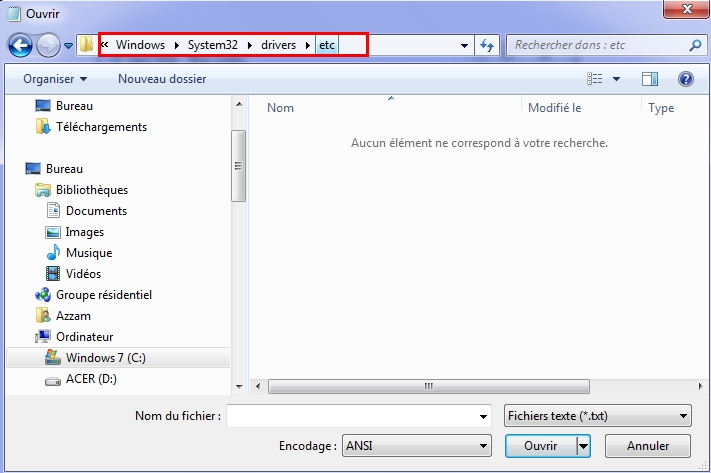This screenshot has height=473, width=711.
Task: Select Windows in the address path
Action: click(140, 45)
